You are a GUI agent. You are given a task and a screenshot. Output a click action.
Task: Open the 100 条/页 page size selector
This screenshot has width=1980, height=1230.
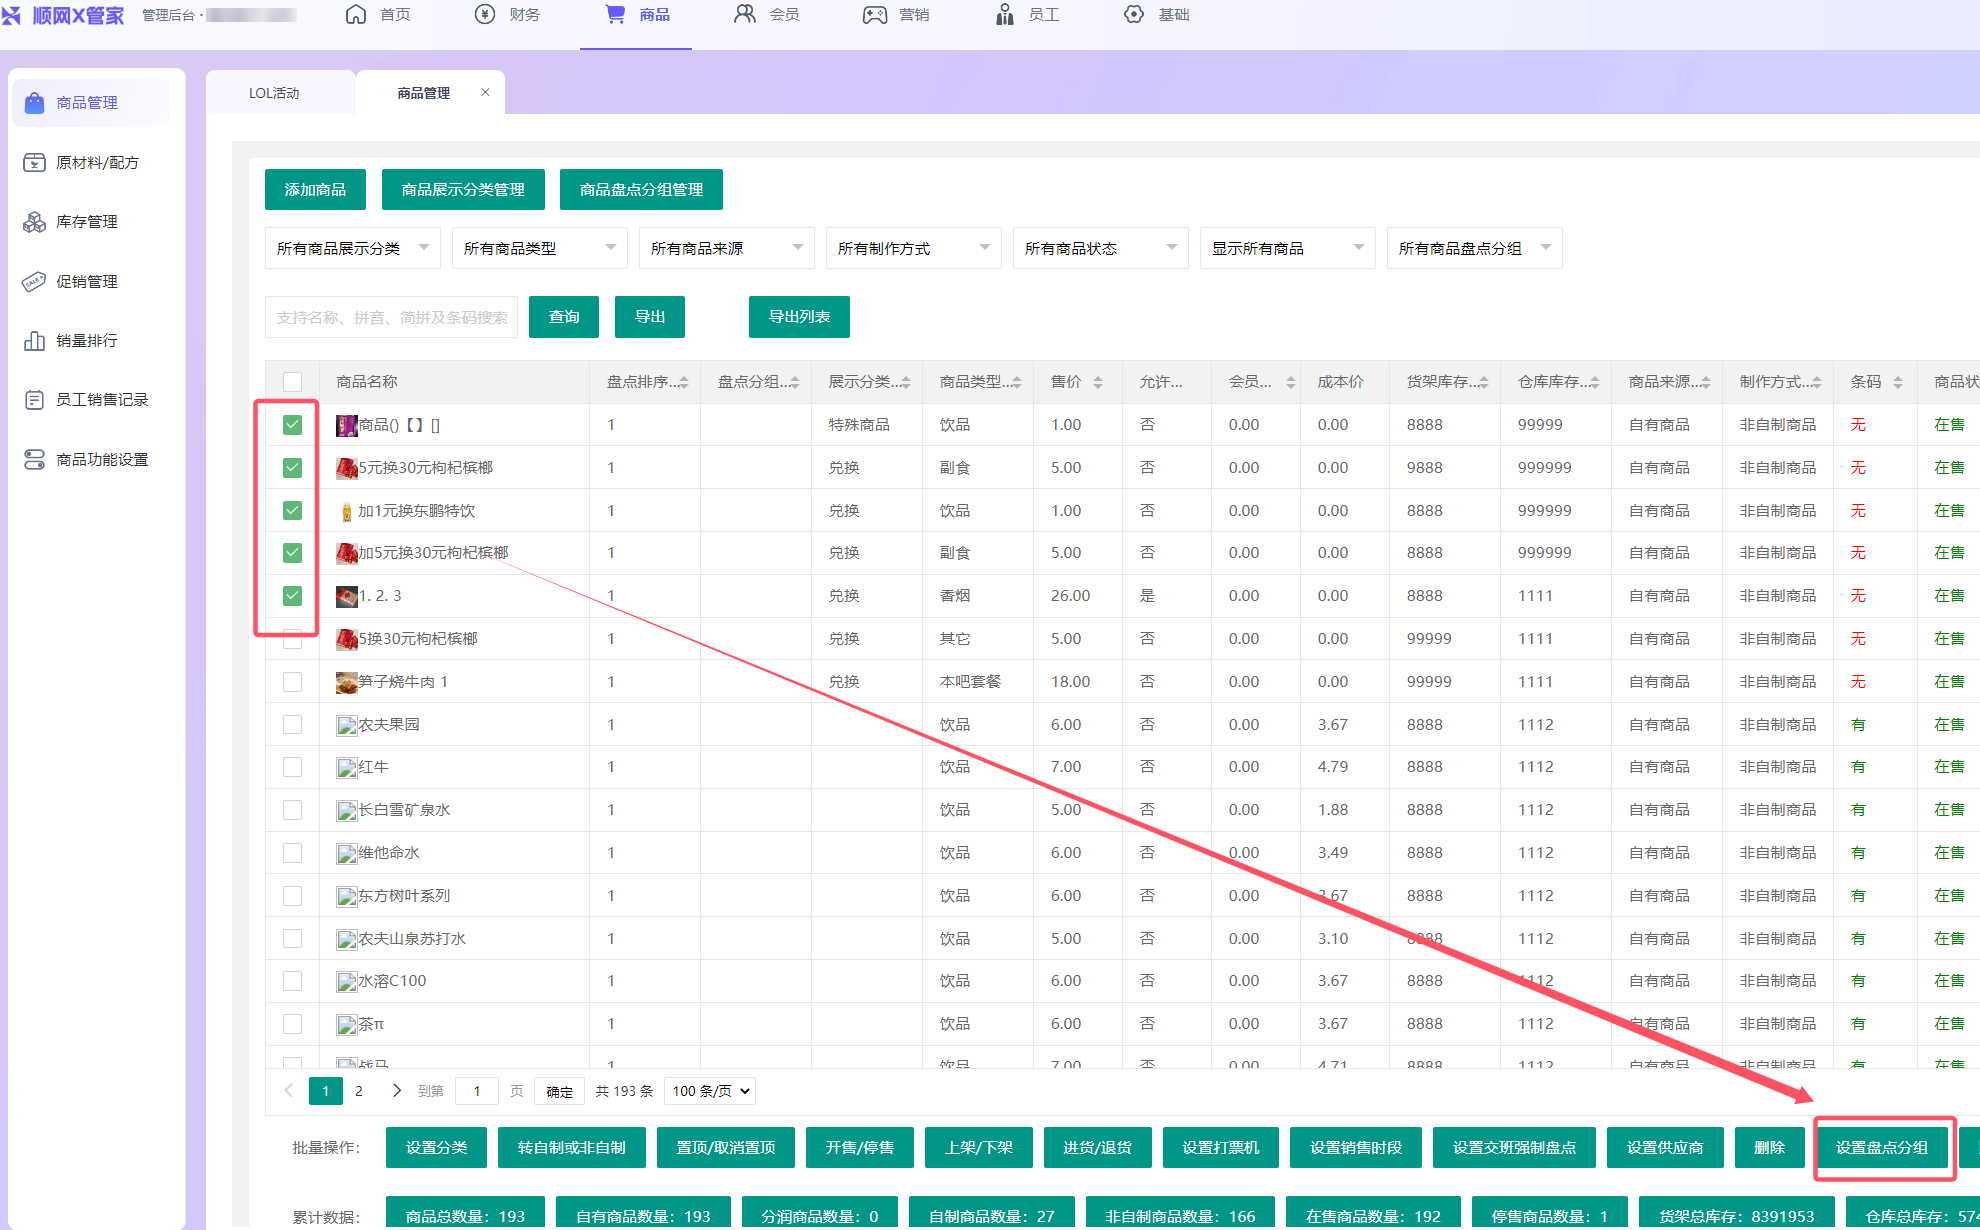[x=711, y=1091]
